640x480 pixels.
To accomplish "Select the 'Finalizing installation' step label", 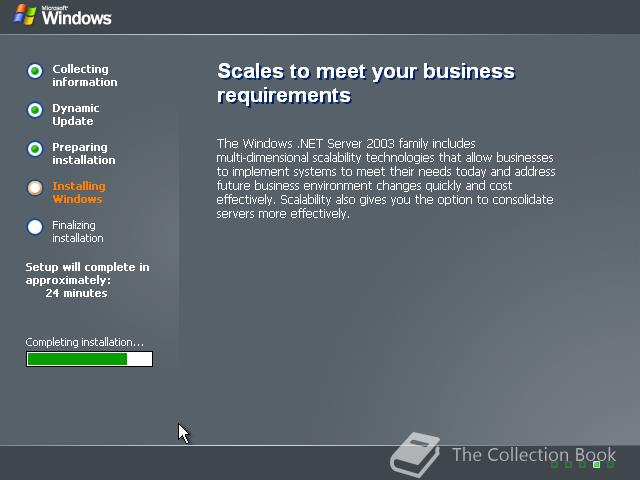I will [x=78, y=231].
